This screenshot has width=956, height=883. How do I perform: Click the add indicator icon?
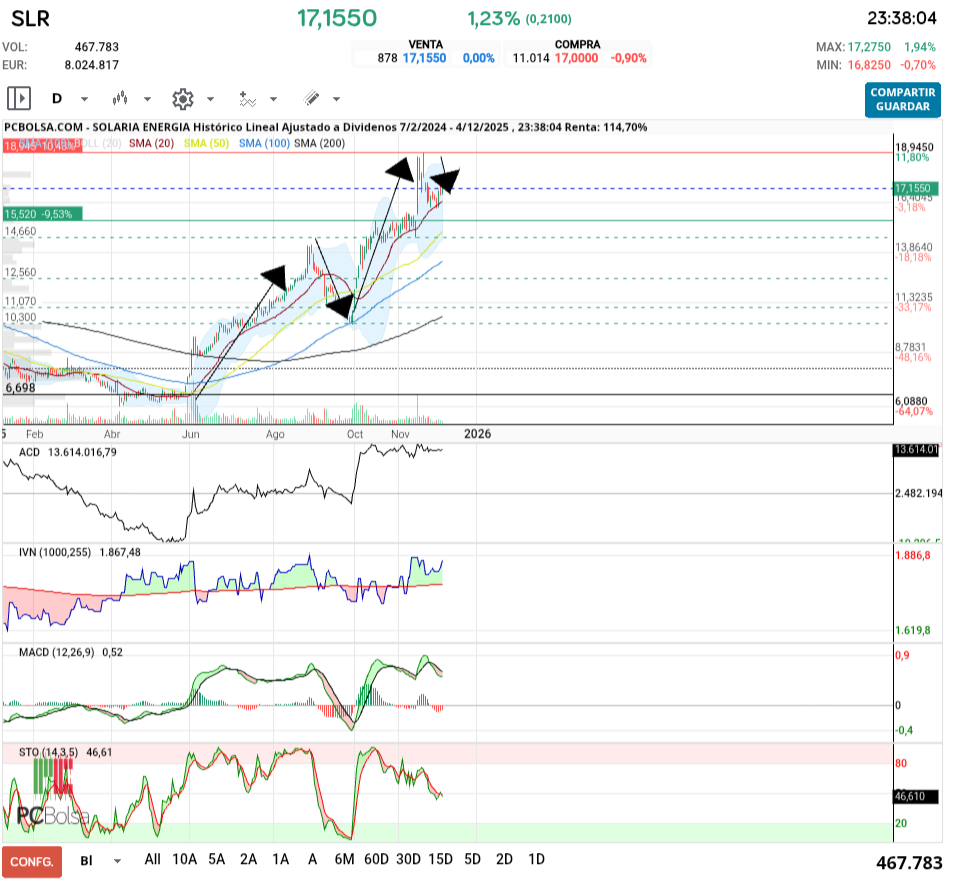(246, 98)
